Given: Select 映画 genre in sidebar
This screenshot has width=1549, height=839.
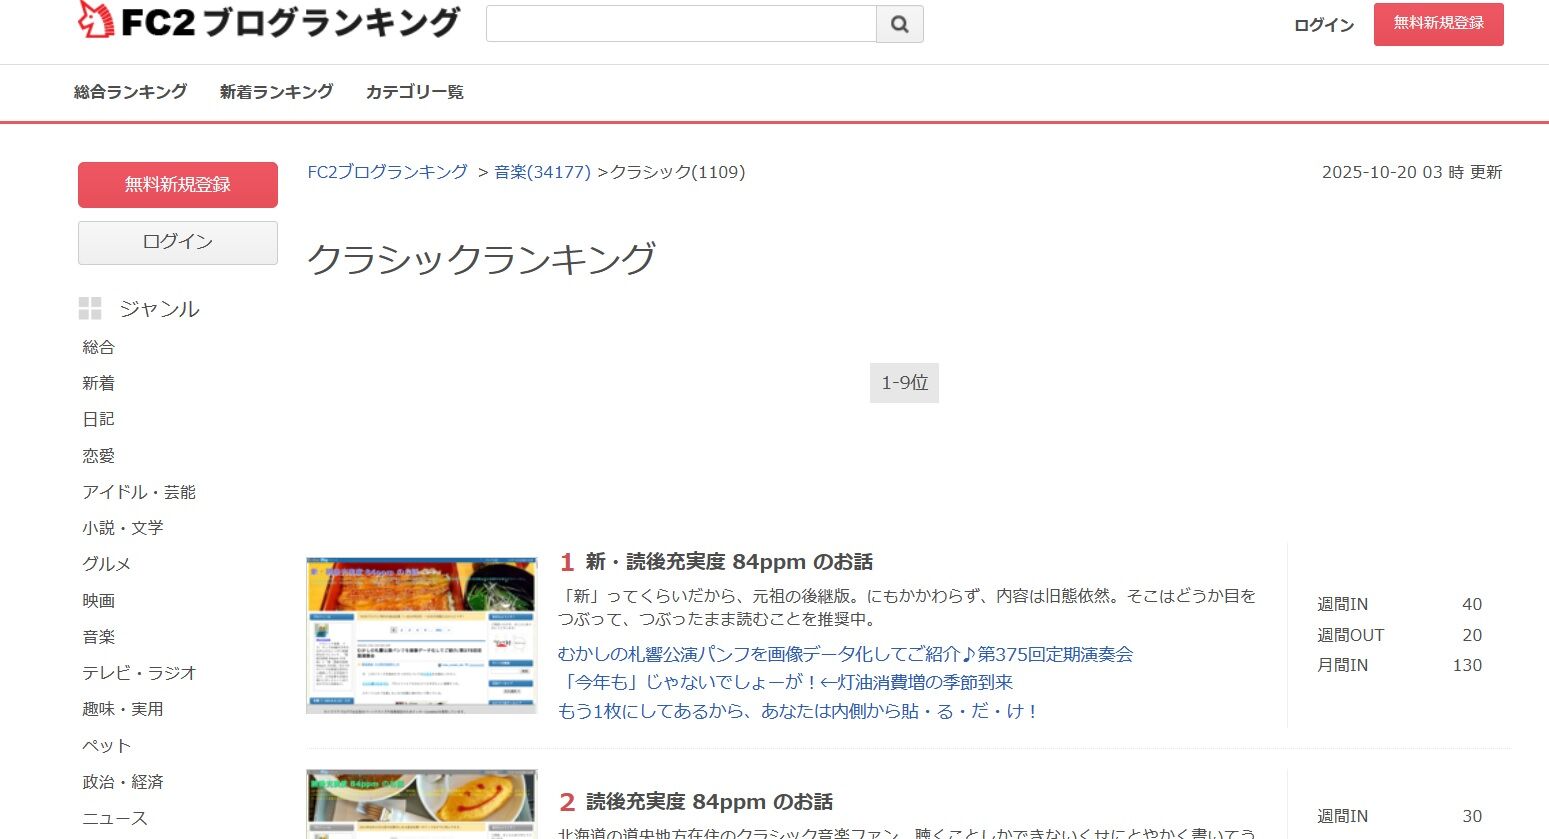Looking at the screenshot, I should [x=99, y=601].
